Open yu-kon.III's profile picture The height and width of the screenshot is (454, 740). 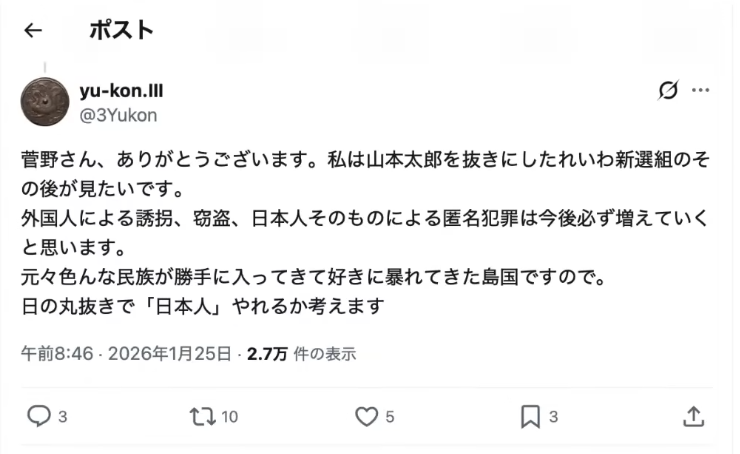click(x=45, y=102)
